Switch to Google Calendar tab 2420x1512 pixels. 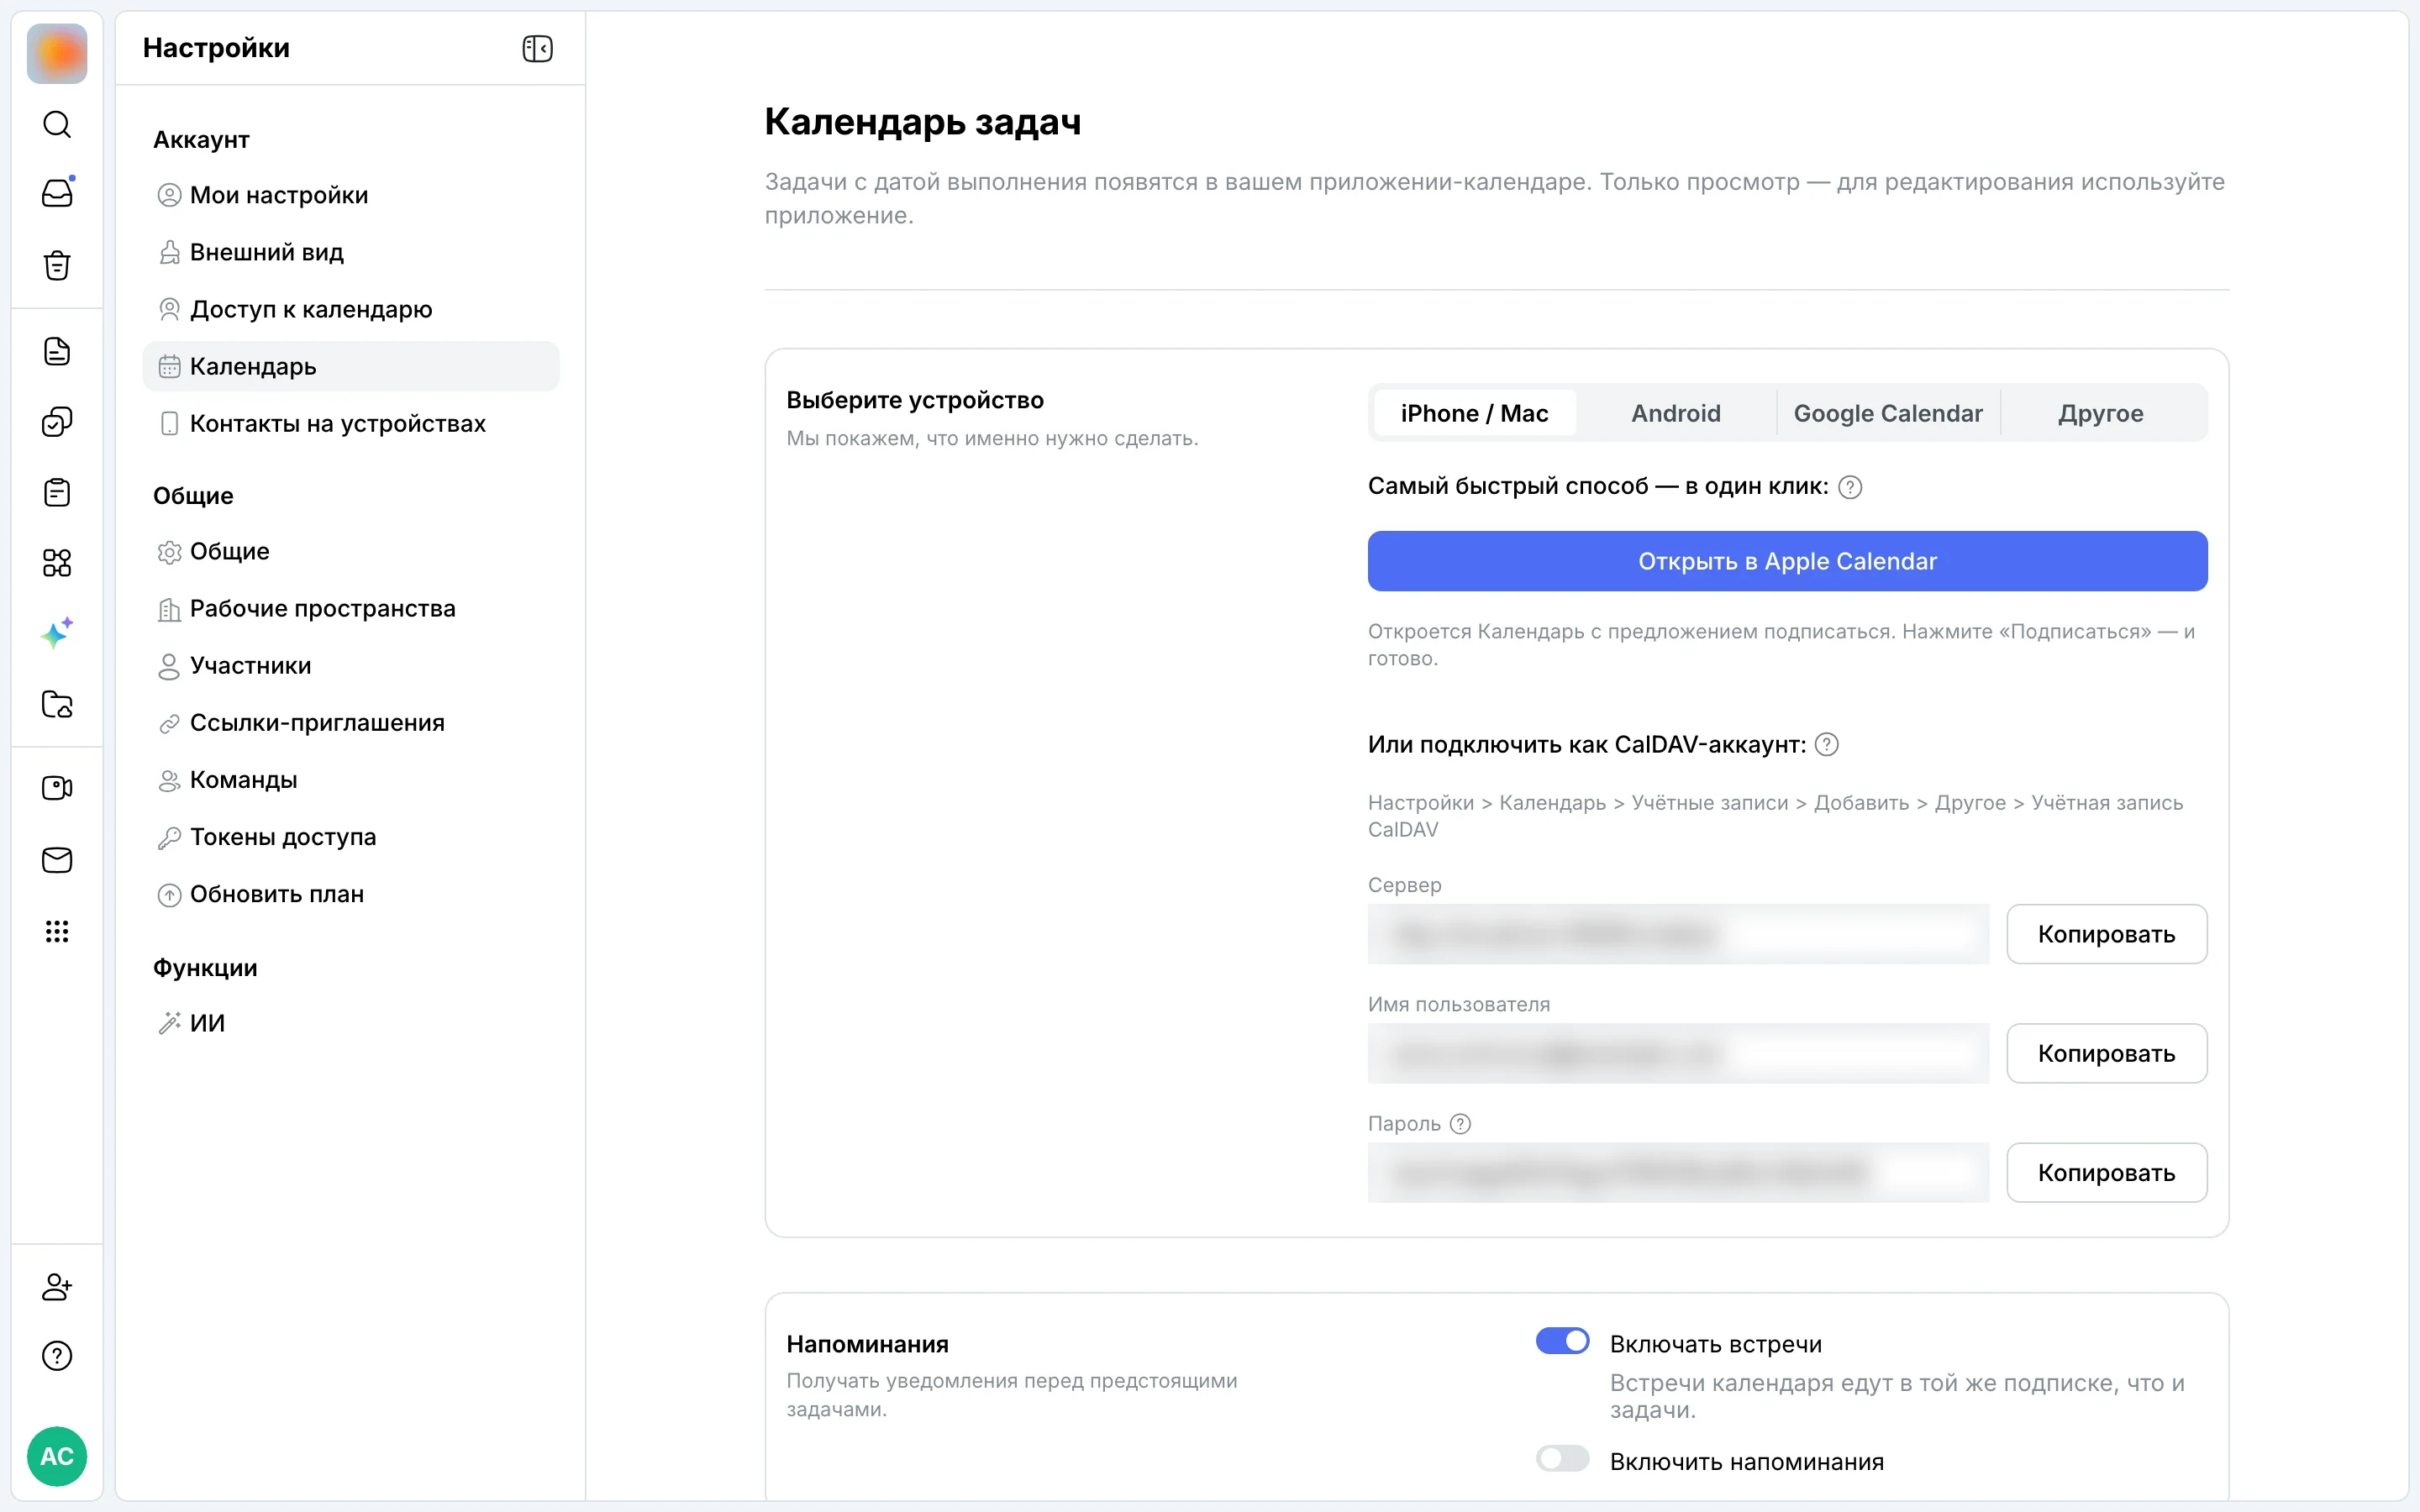[1888, 413]
